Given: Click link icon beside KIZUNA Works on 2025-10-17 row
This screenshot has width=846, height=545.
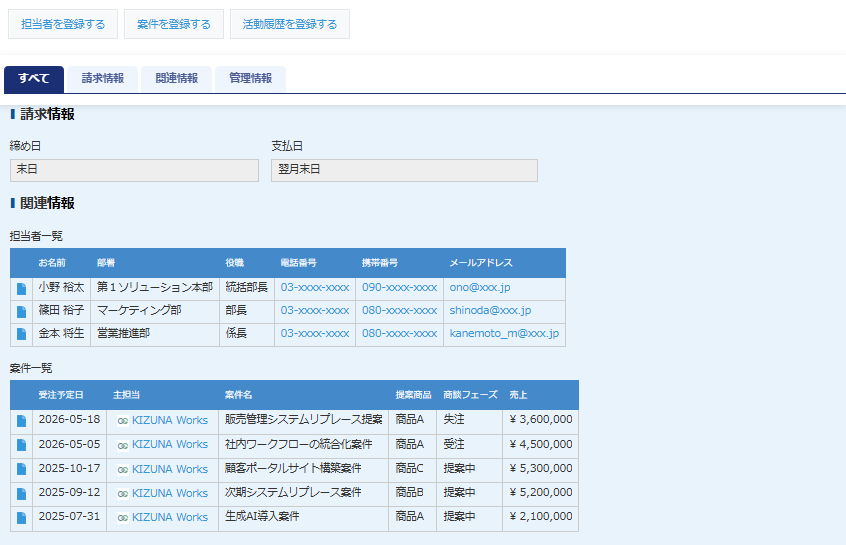Looking at the screenshot, I should (x=123, y=470).
